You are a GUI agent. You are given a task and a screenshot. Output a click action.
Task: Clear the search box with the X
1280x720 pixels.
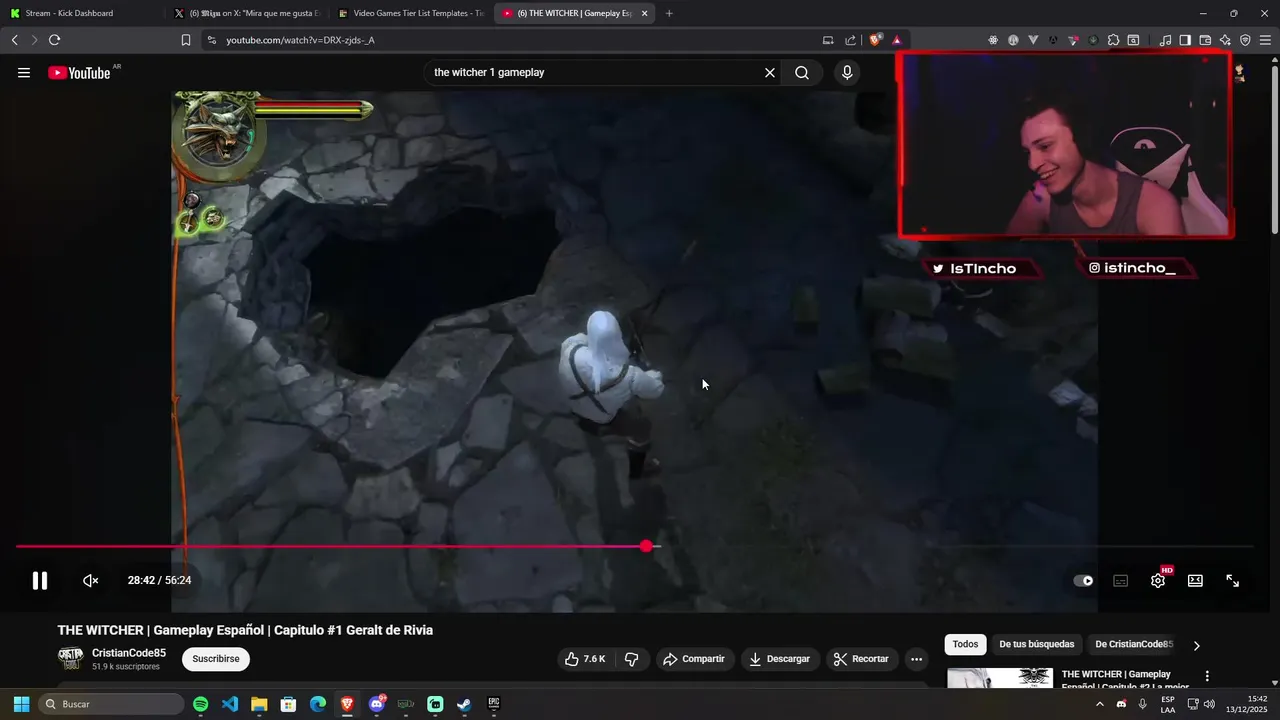(770, 72)
